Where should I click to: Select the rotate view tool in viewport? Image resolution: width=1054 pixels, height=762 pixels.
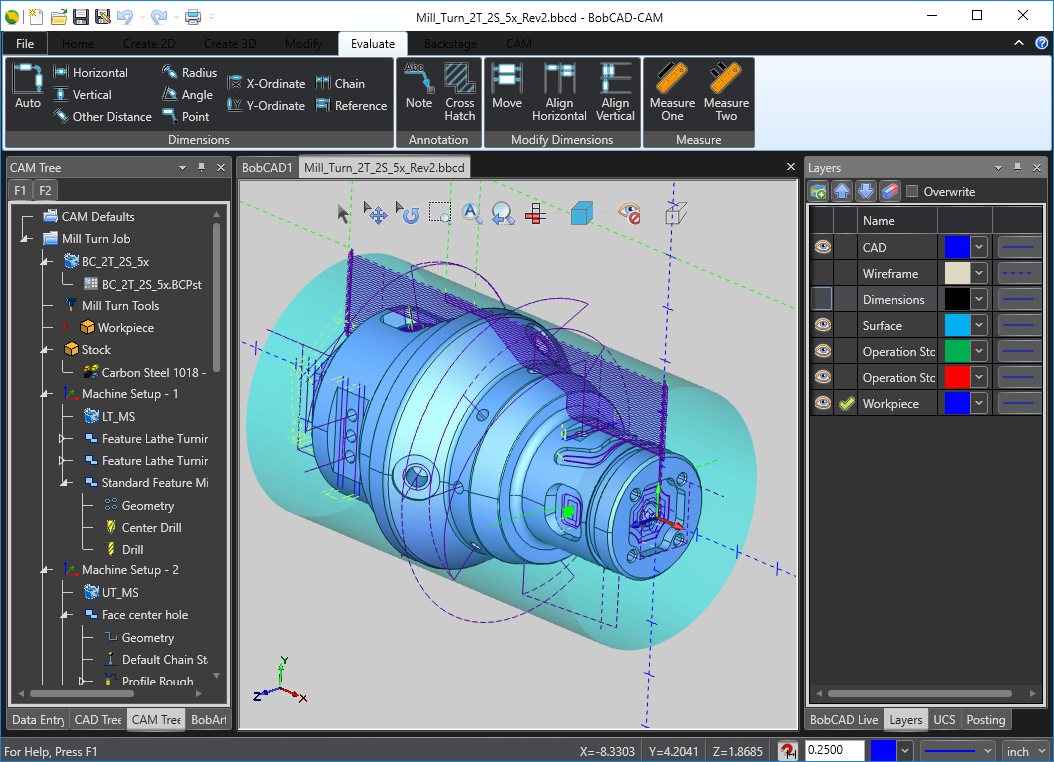(x=409, y=213)
